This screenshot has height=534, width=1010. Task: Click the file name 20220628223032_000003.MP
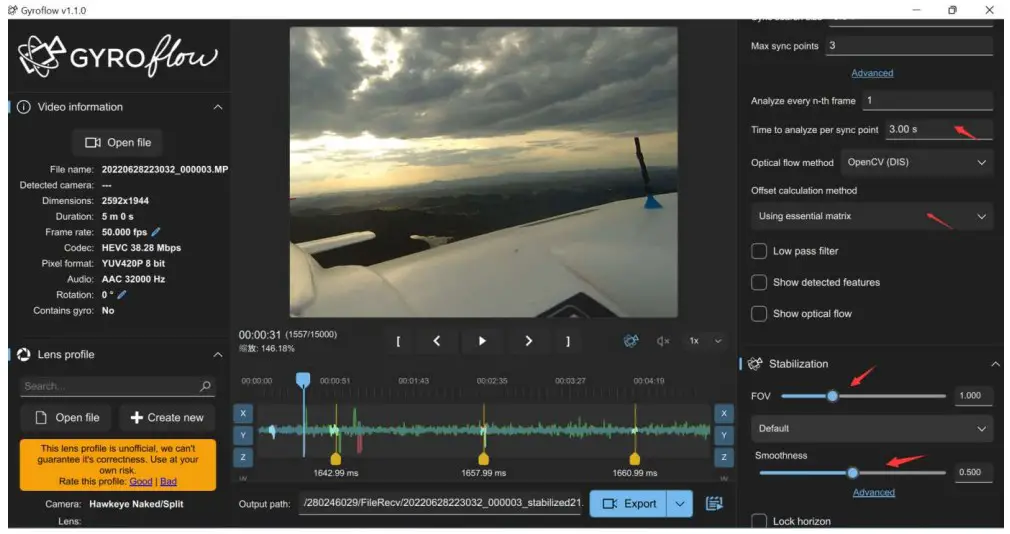(165, 169)
